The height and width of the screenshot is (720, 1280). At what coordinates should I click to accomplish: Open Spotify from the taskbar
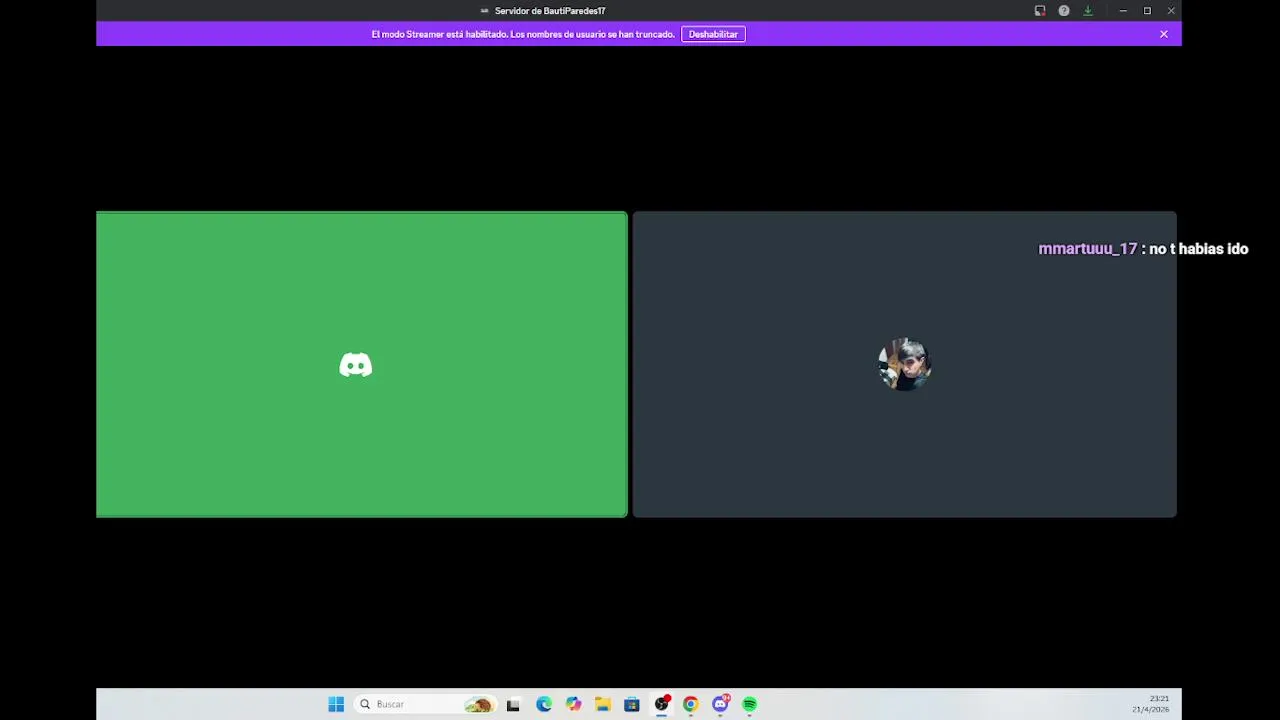pos(749,704)
